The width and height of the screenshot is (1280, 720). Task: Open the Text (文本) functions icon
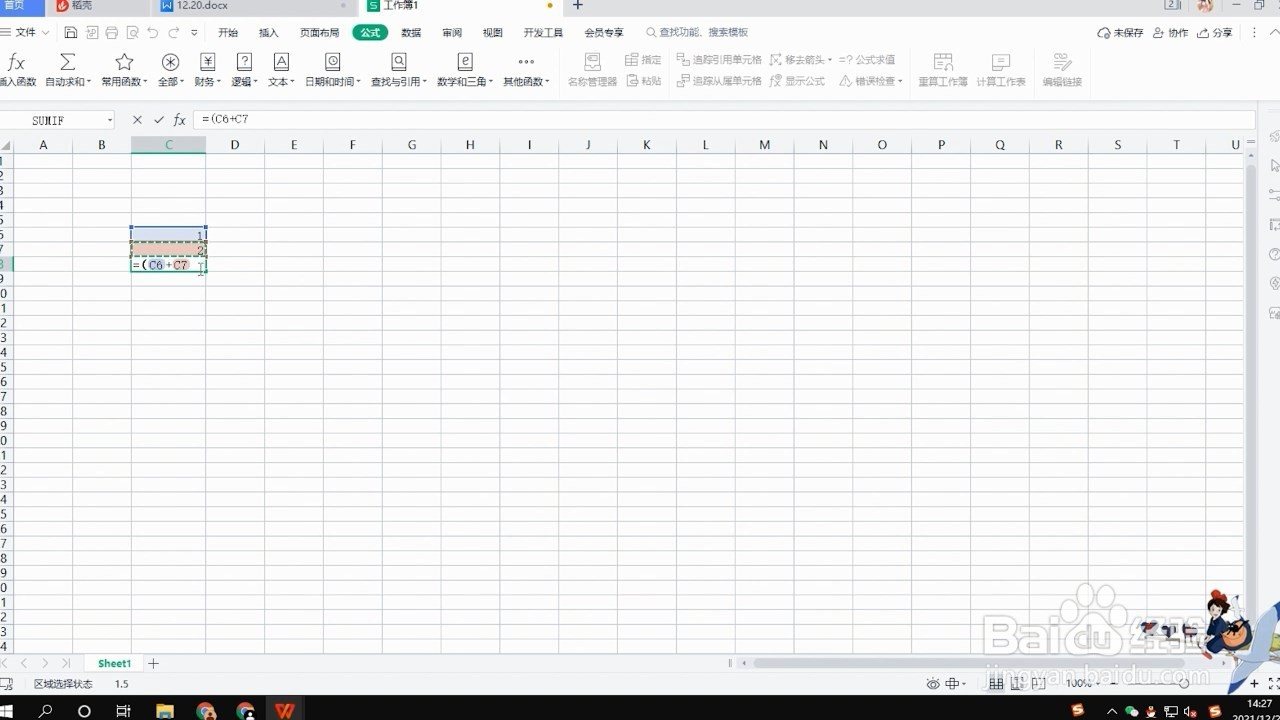281,62
